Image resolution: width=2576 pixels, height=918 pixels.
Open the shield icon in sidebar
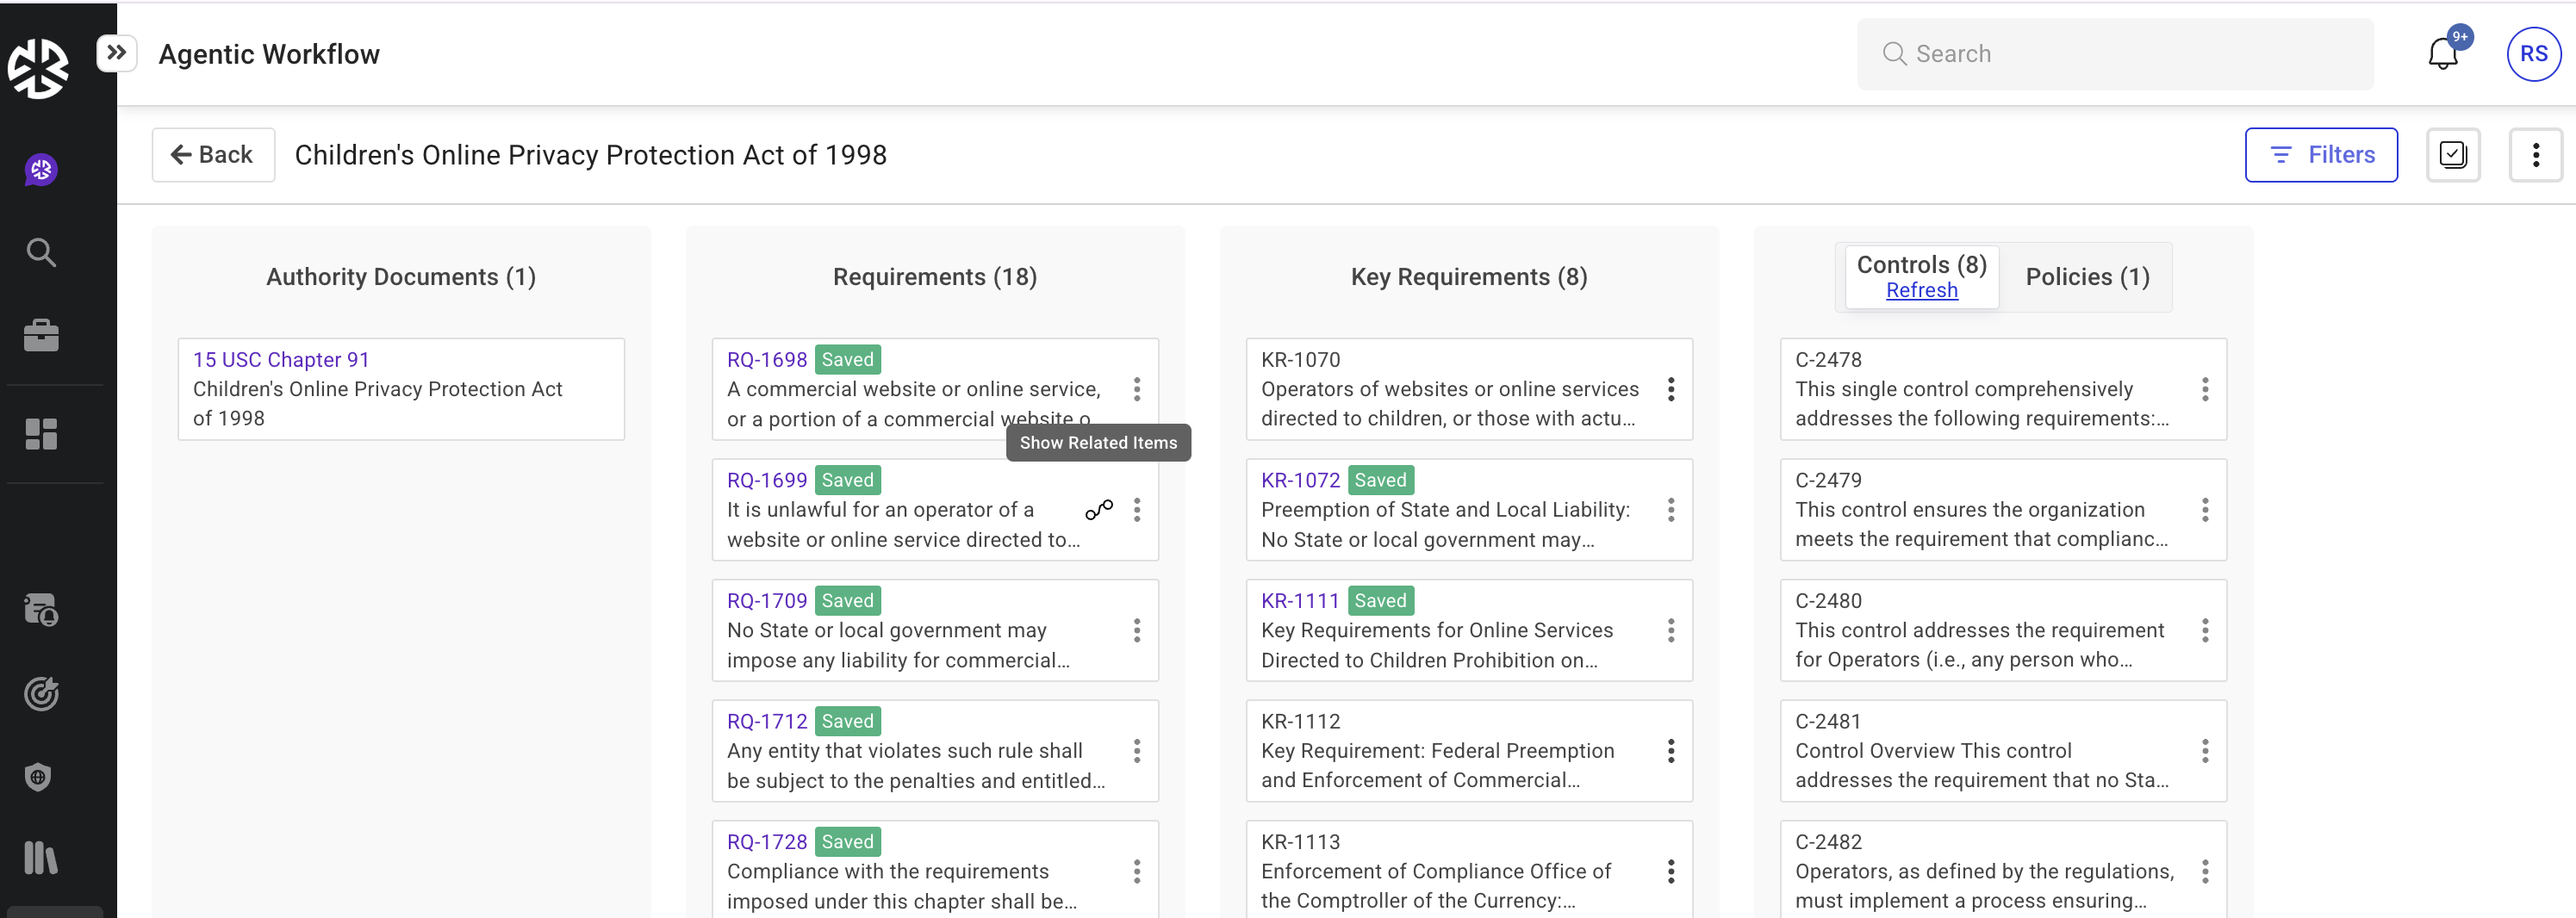[x=38, y=777]
